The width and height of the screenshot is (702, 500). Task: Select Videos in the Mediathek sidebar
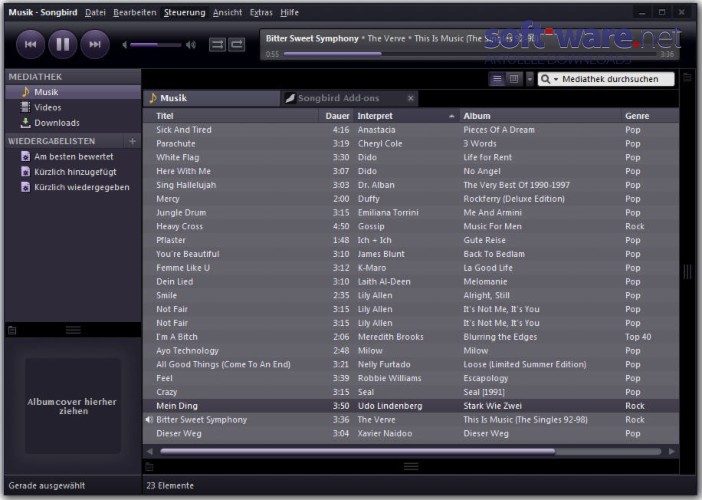click(73, 107)
